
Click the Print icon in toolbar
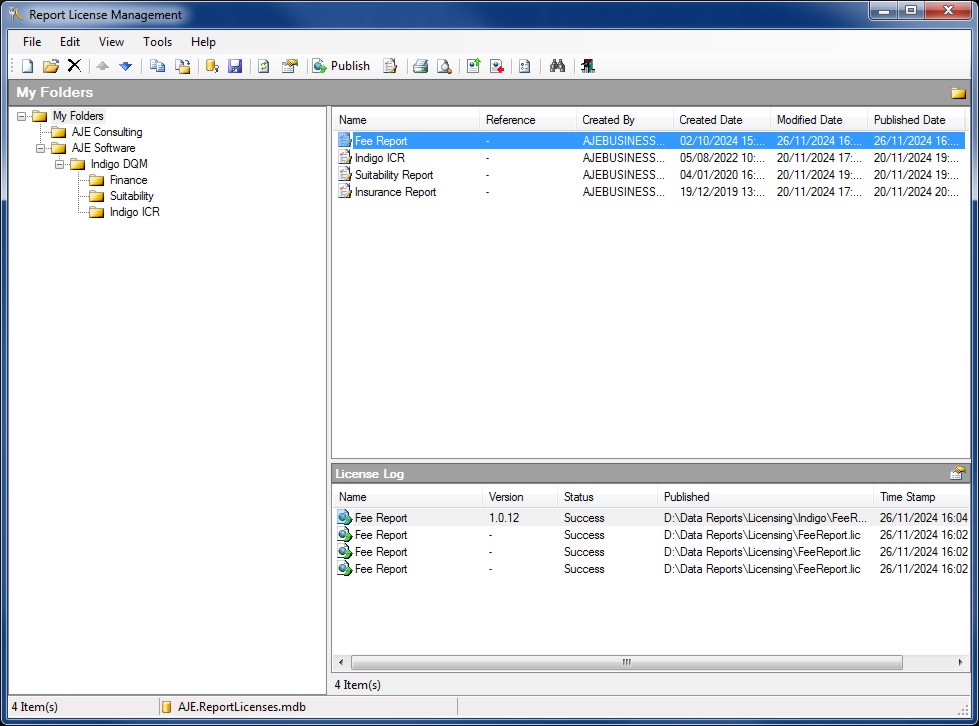420,66
